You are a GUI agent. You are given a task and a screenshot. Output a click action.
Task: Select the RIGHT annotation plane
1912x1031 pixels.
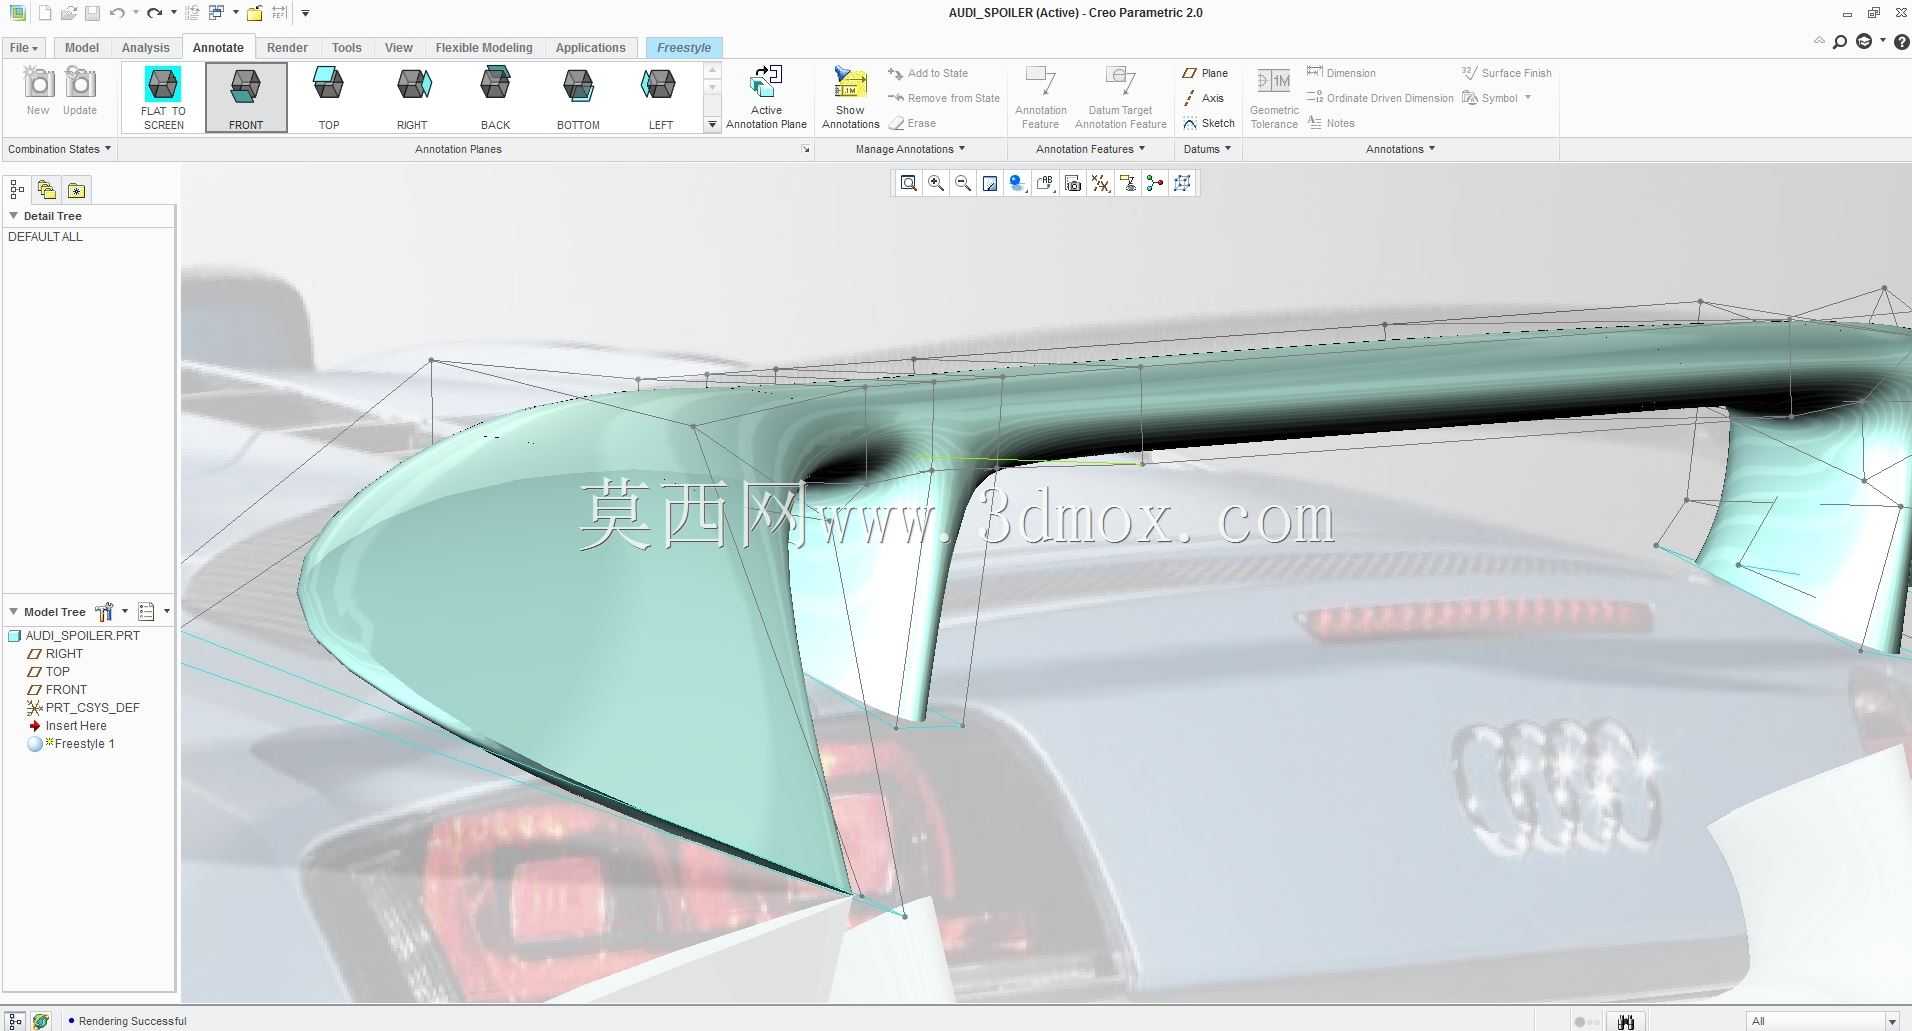(x=412, y=97)
